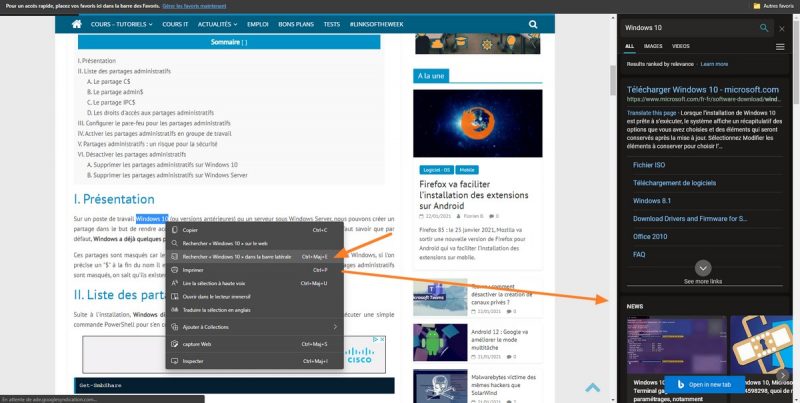
Task: Expand Ajouter à Collections submenu arrow
Action: point(335,327)
